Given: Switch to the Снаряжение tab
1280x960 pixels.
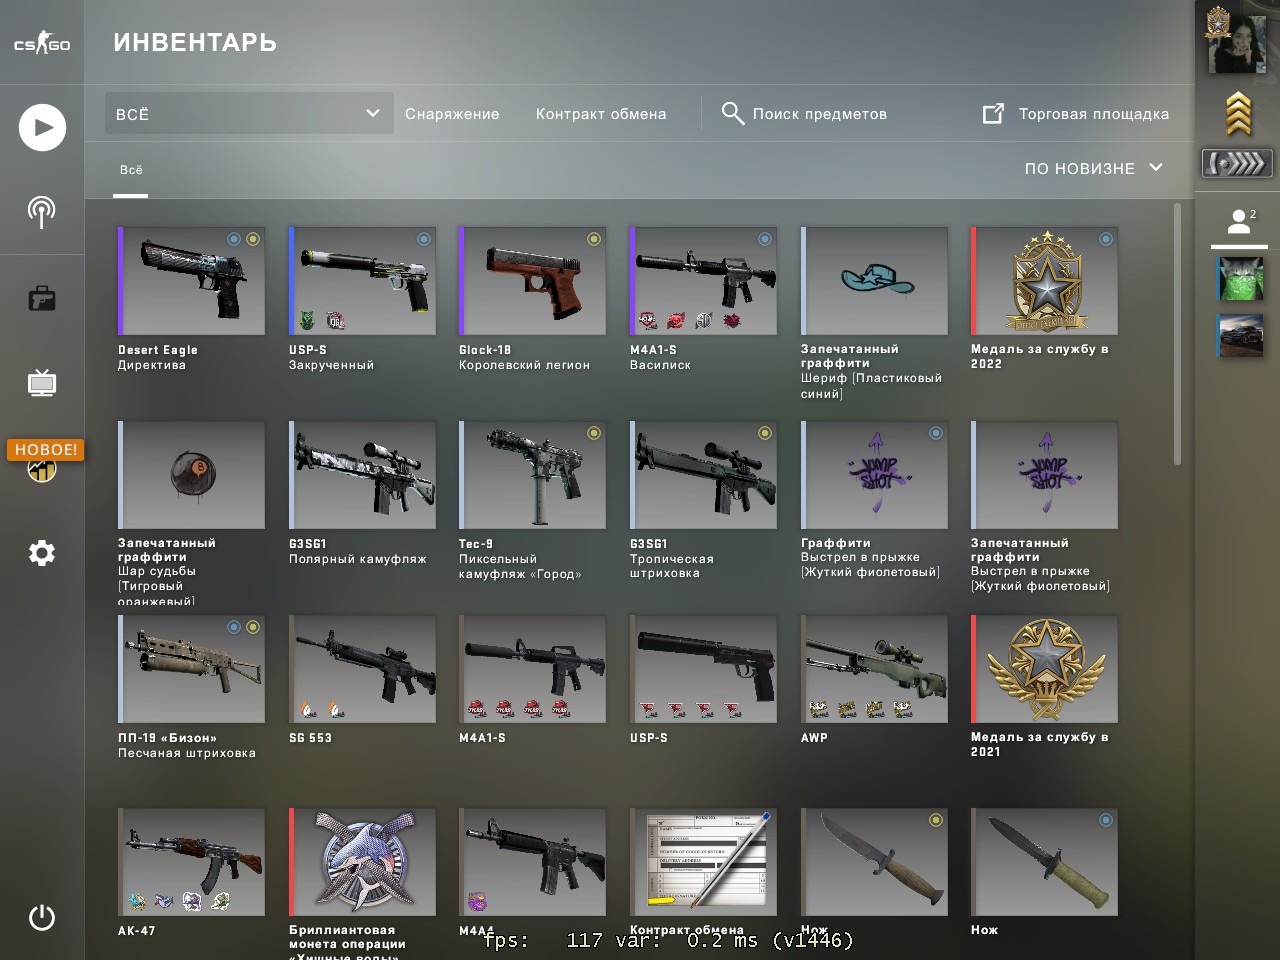Looking at the screenshot, I should click(452, 114).
